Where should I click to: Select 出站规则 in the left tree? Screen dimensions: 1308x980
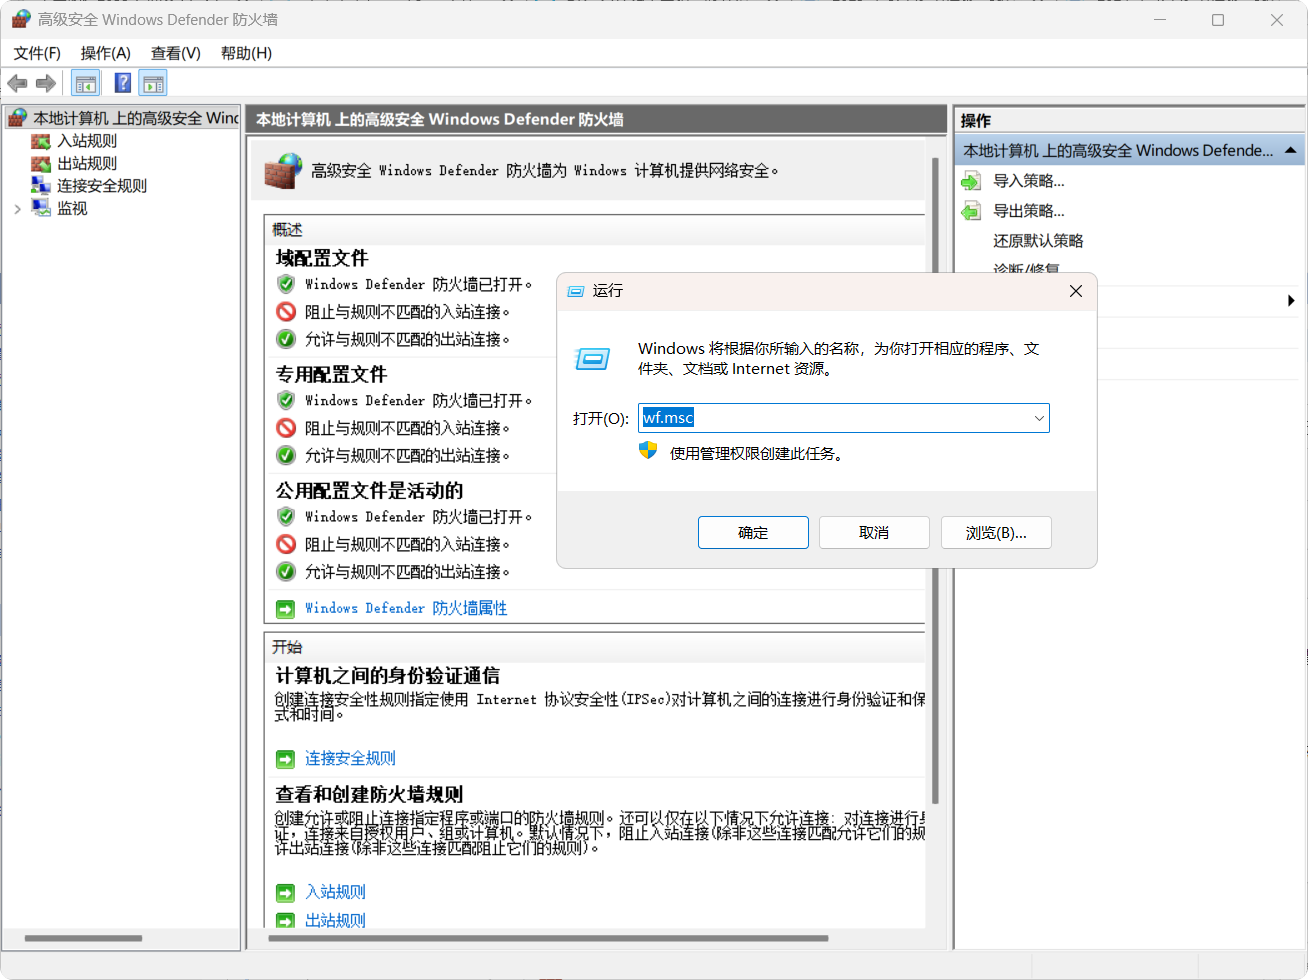[87, 163]
